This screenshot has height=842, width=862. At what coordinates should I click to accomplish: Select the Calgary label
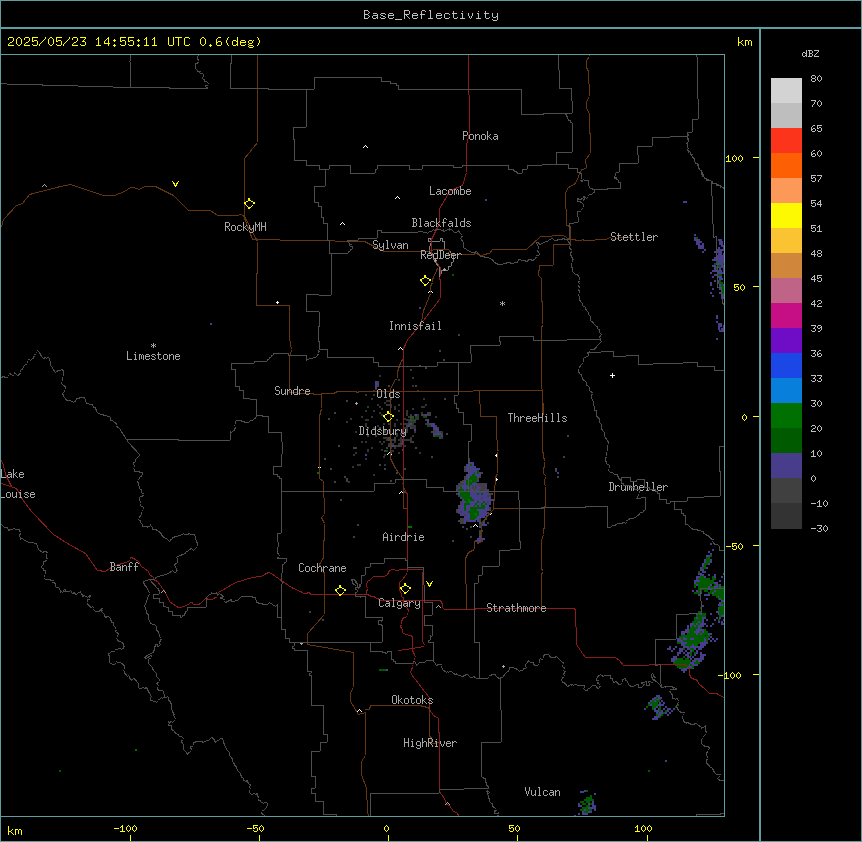click(399, 603)
